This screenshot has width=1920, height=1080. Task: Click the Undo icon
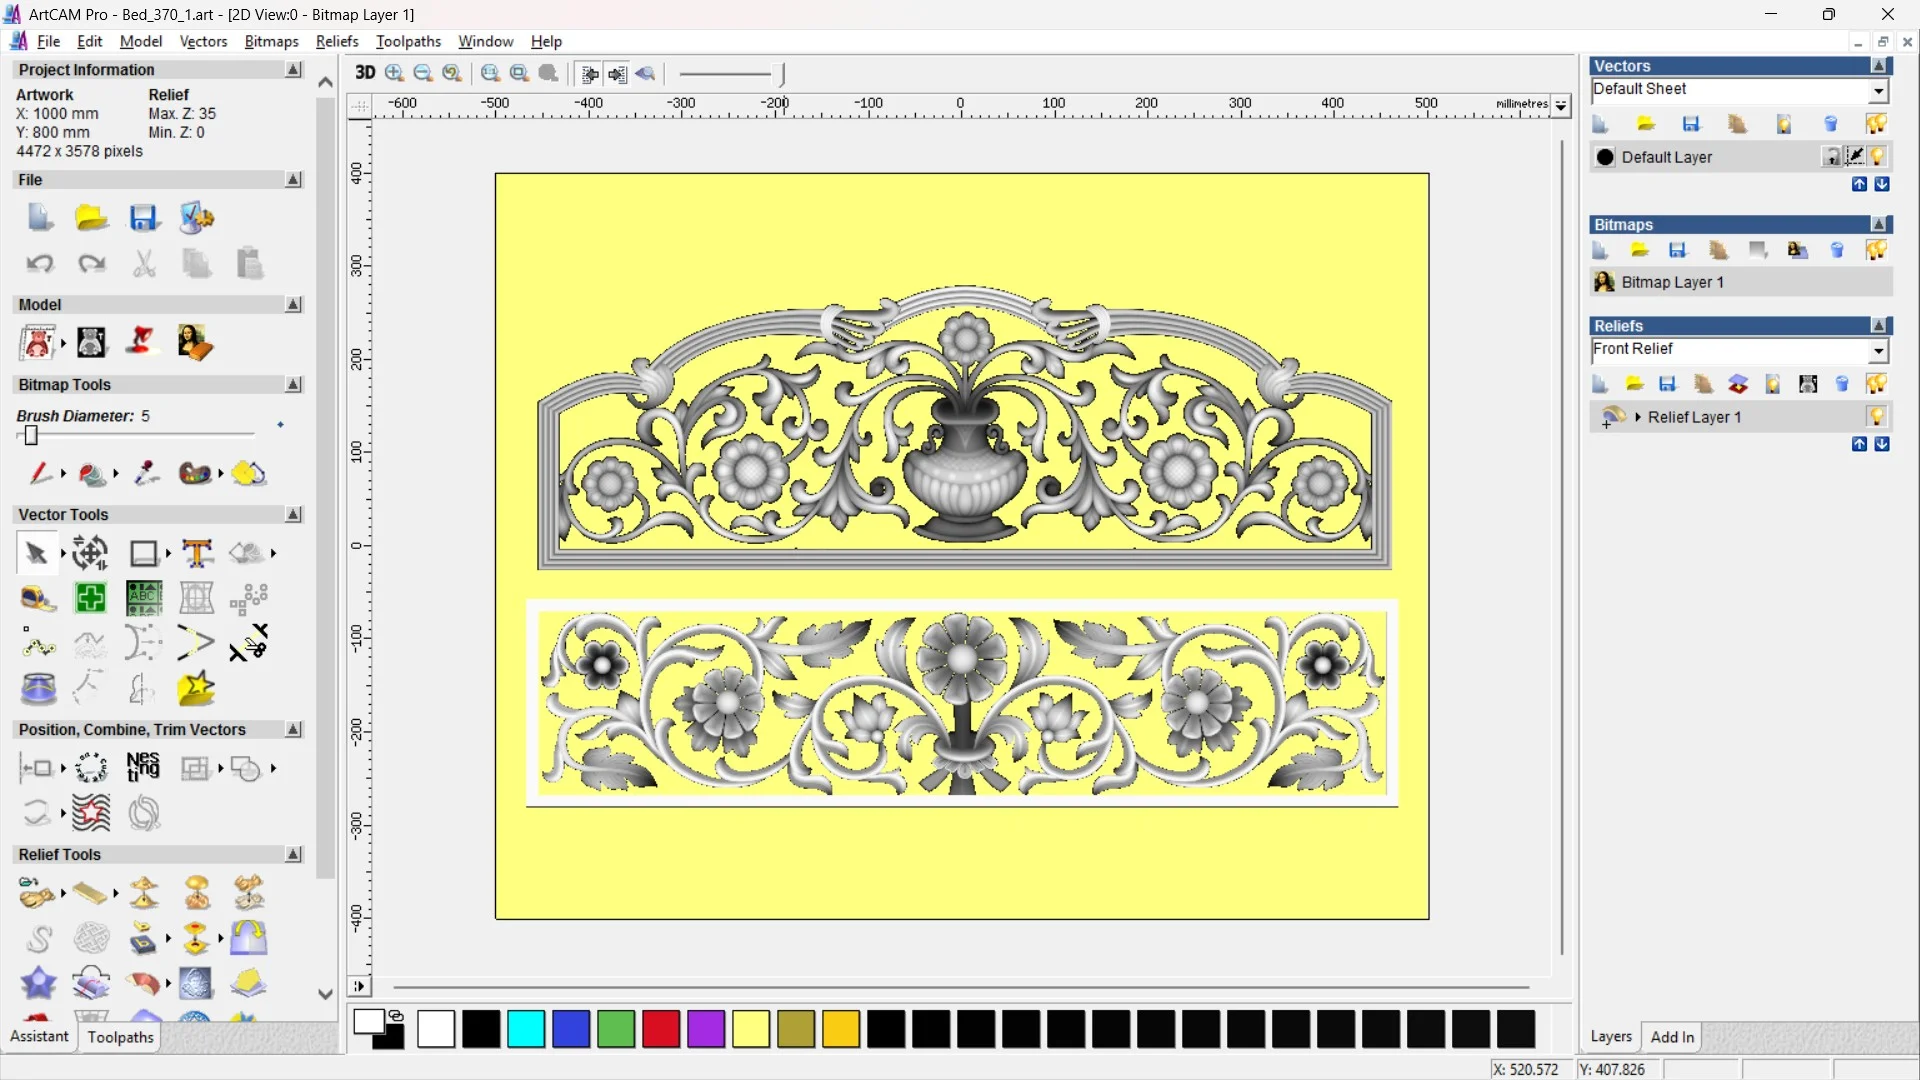[x=40, y=264]
